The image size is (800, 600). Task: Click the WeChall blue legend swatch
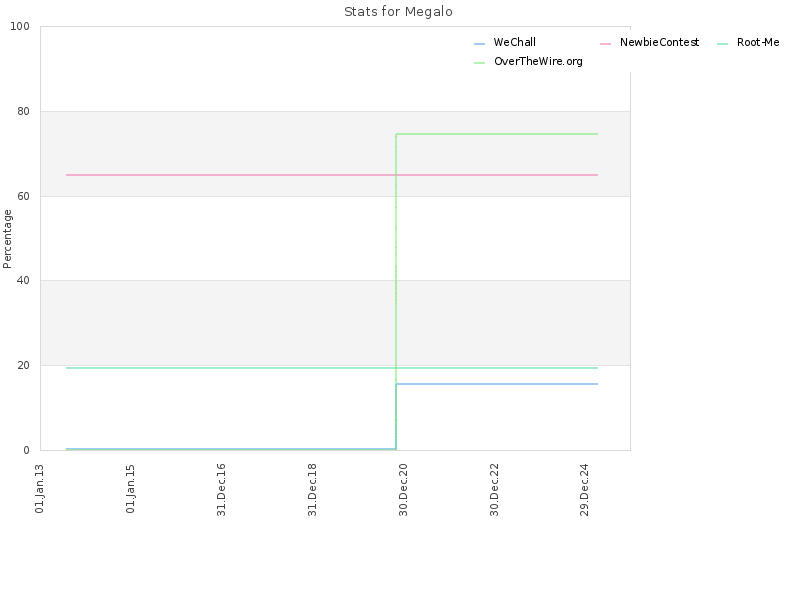click(479, 44)
